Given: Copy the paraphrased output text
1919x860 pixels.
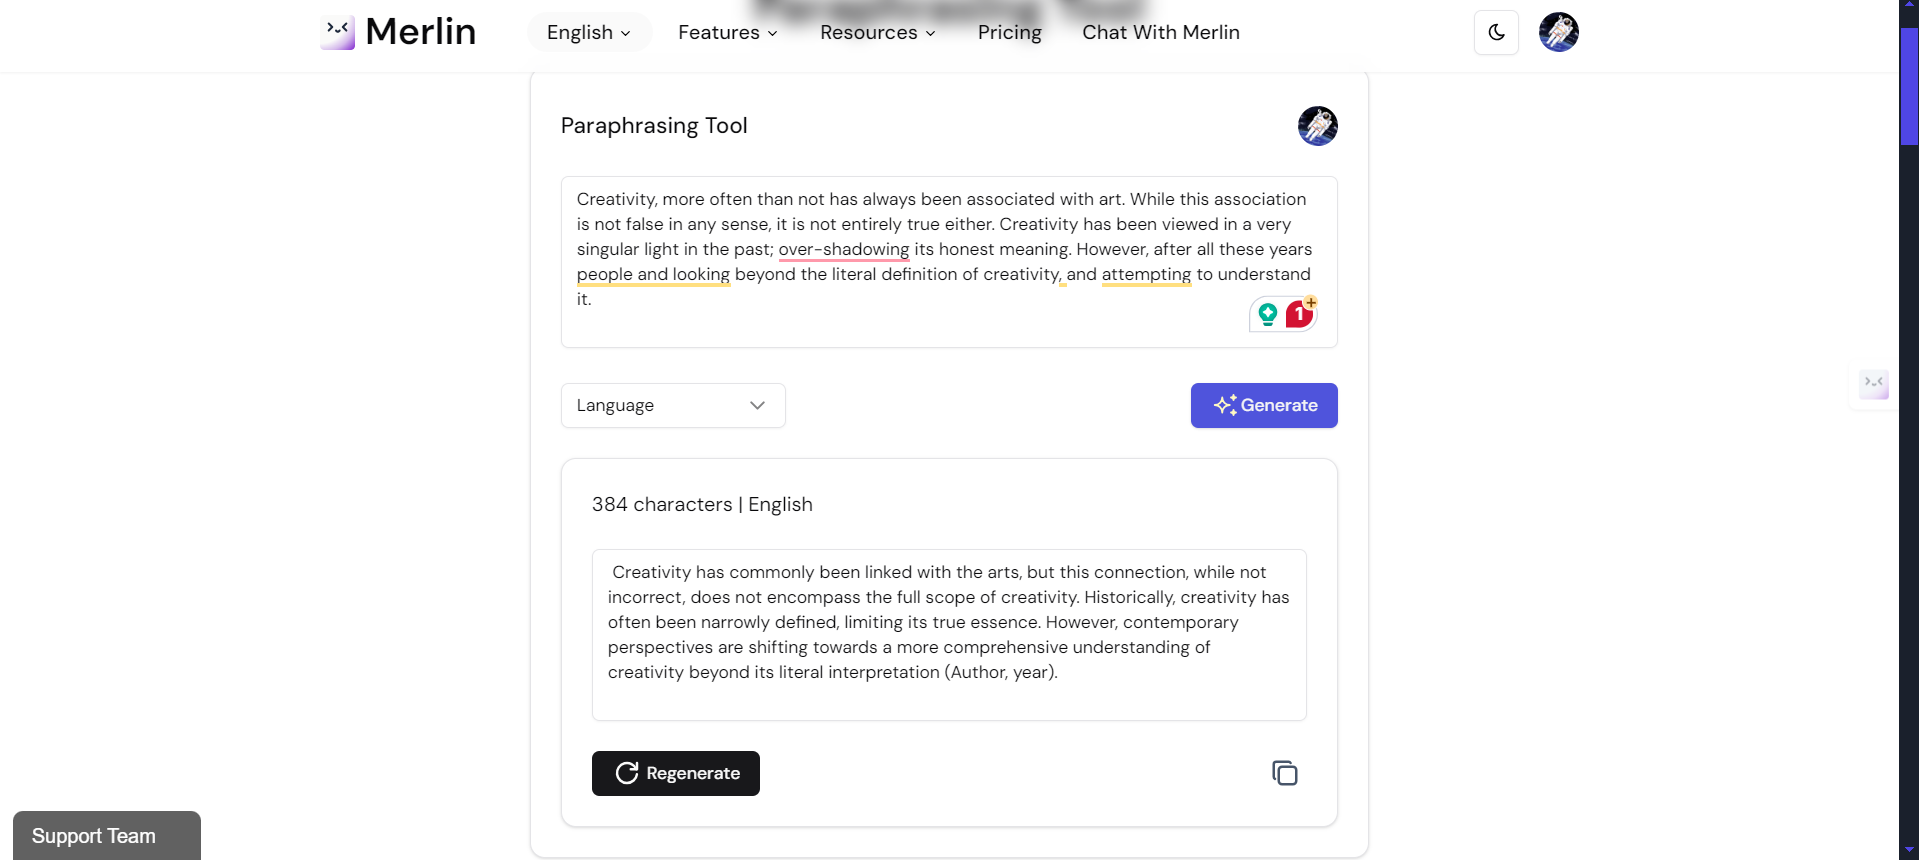Looking at the screenshot, I should pos(1284,772).
